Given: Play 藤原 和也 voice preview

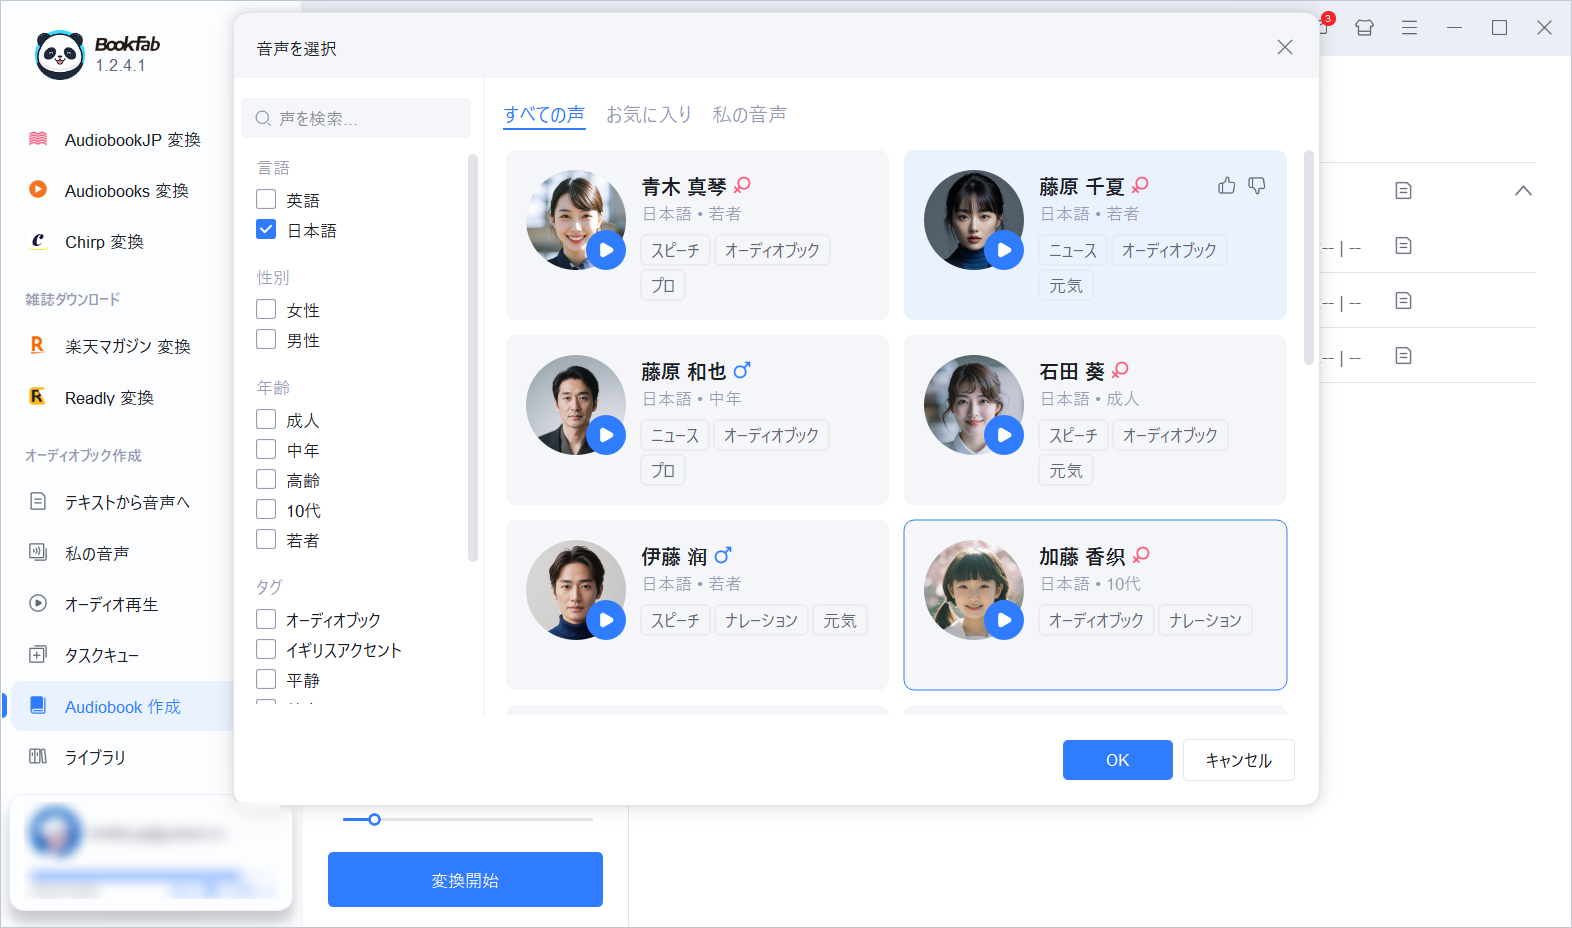Looking at the screenshot, I should coord(606,435).
